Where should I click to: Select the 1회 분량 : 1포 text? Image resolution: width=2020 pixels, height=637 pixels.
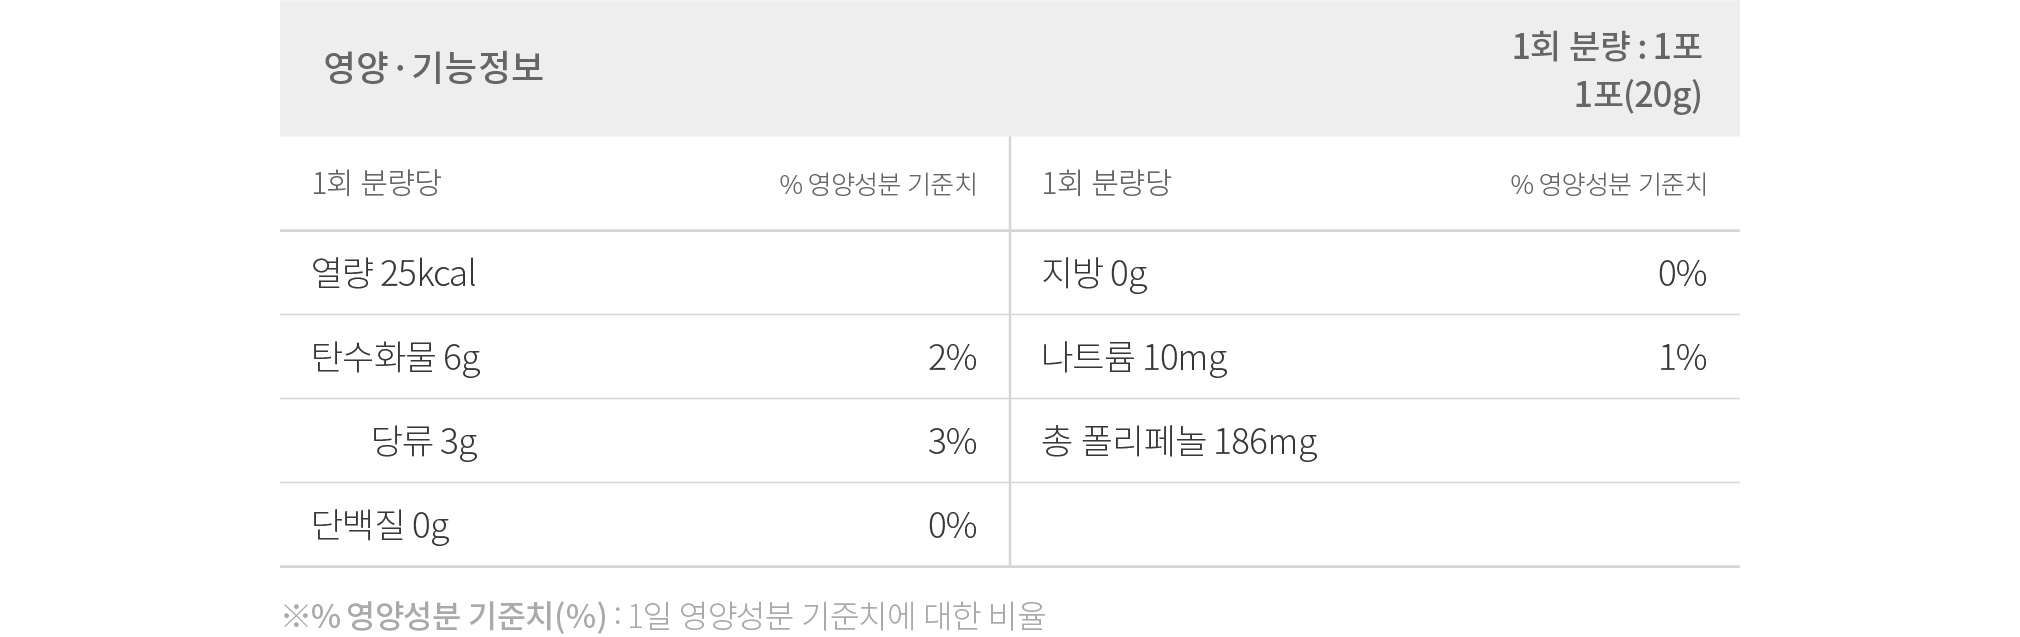pos(1607,46)
